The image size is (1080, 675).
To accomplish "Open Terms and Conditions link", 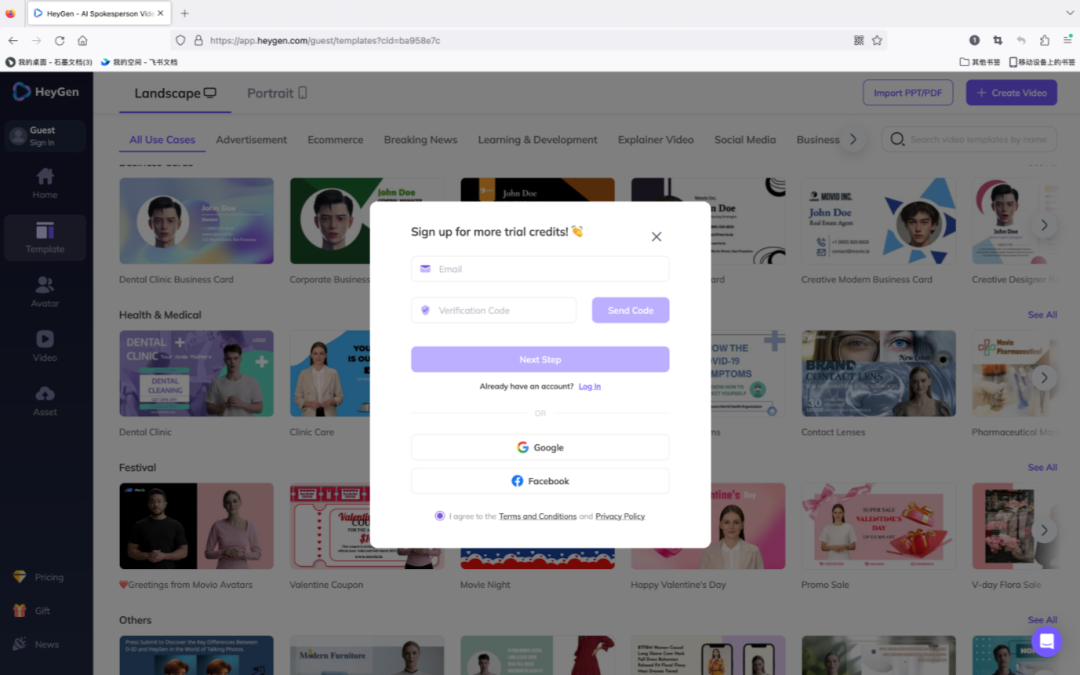I will [537, 516].
